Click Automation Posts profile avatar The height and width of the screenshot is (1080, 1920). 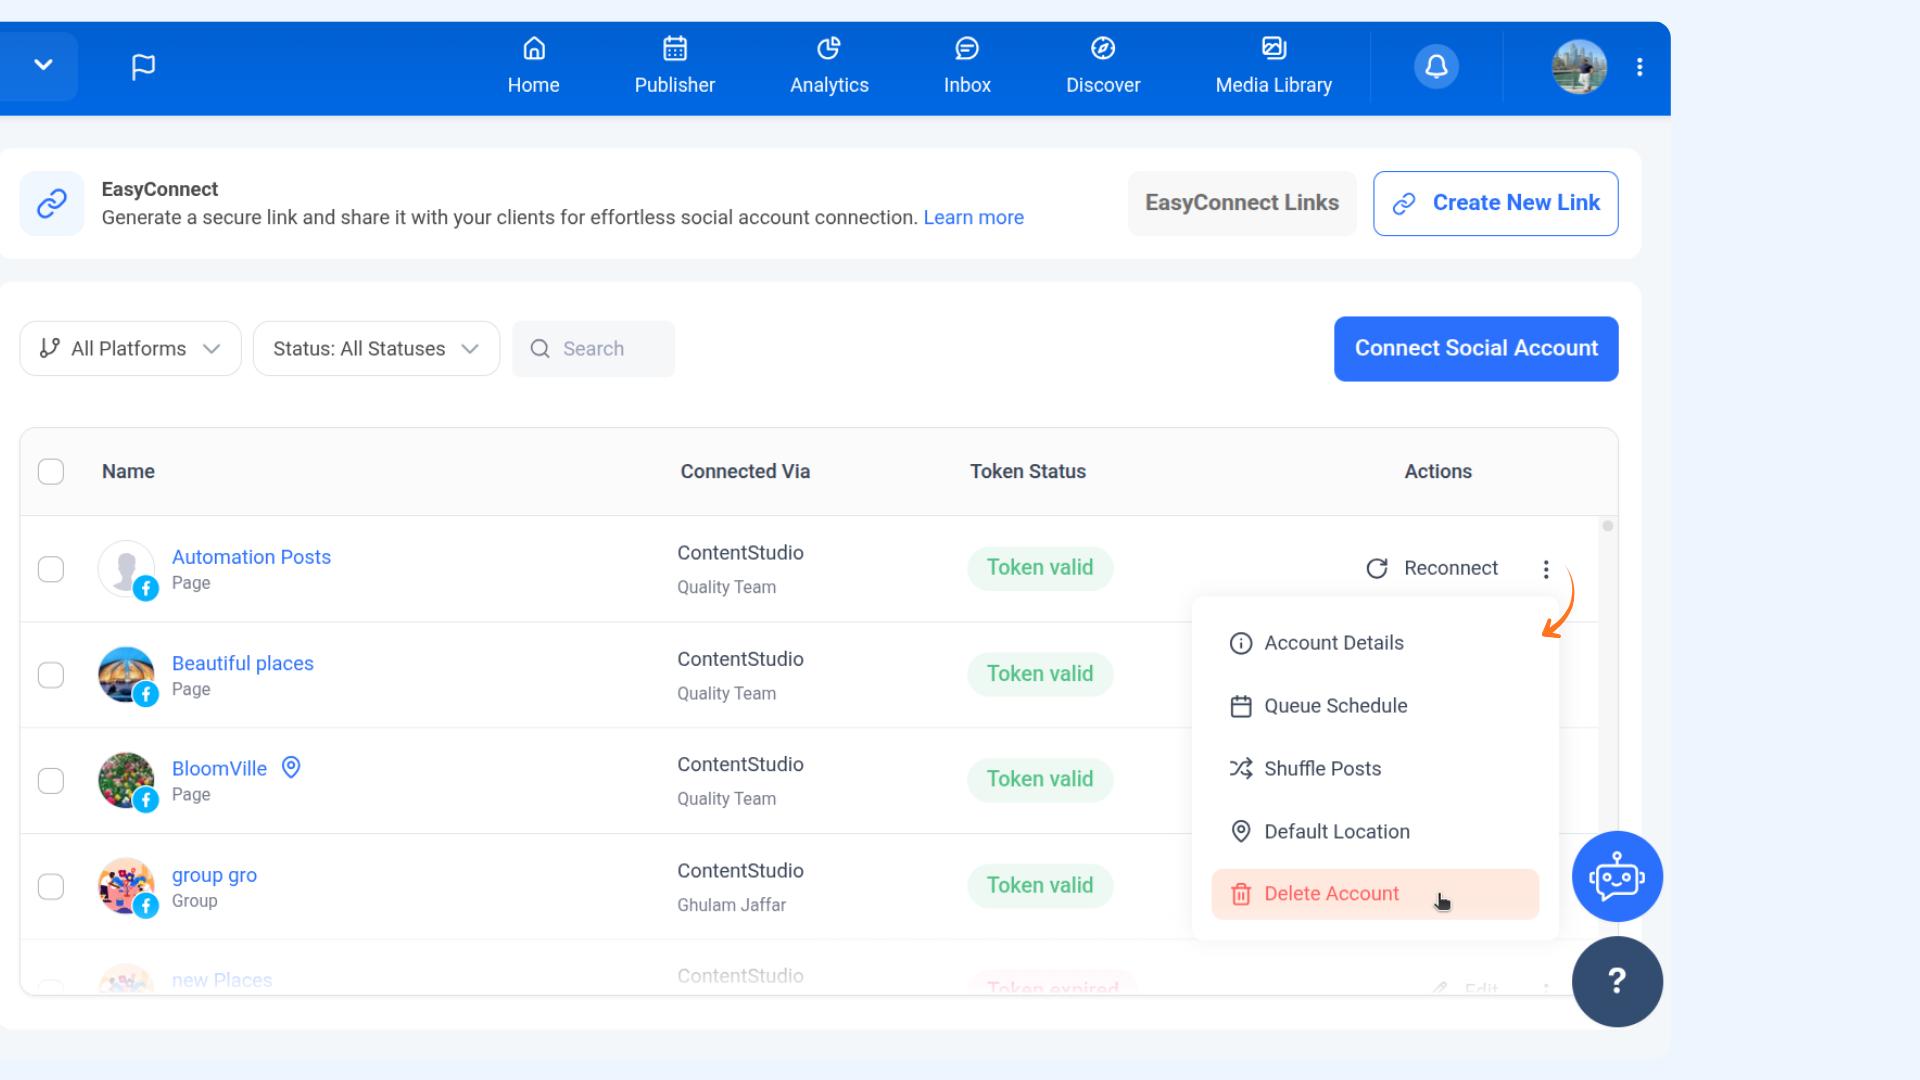click(x=126, y=569)
